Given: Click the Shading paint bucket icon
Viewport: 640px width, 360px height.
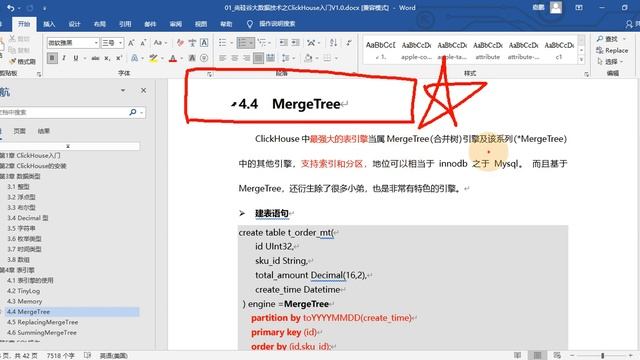Looking at the screenshot, I should coord(308,58).
